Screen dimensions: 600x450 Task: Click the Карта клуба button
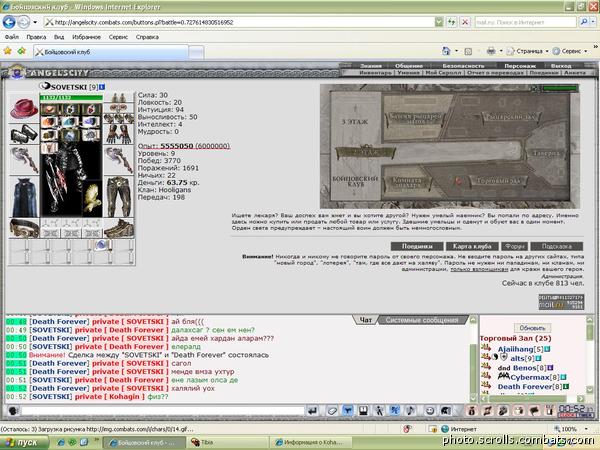coord(472,246)
